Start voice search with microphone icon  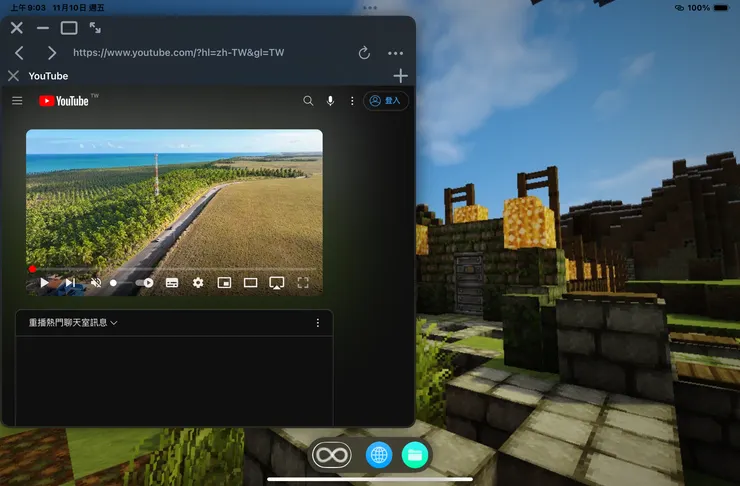pyautogui.click(x=330, y=101)
